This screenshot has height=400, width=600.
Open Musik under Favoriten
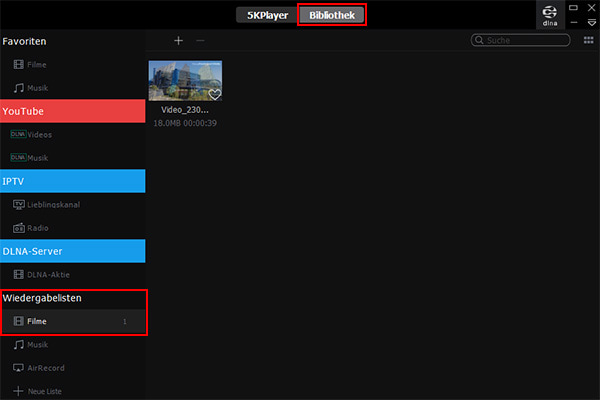point(73,88)
